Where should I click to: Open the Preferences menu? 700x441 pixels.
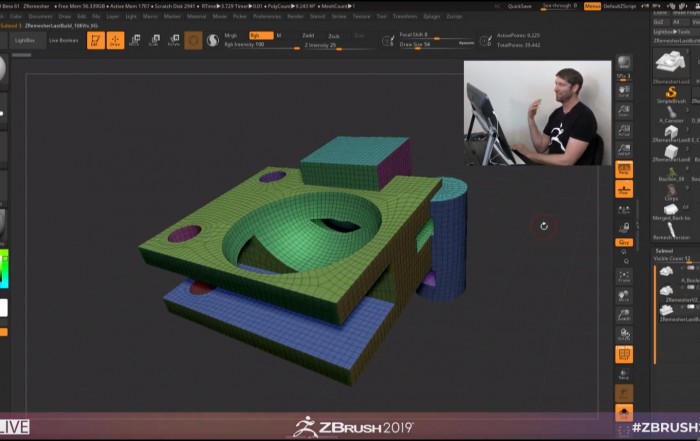pyautogui.click(x=267, y=17)
